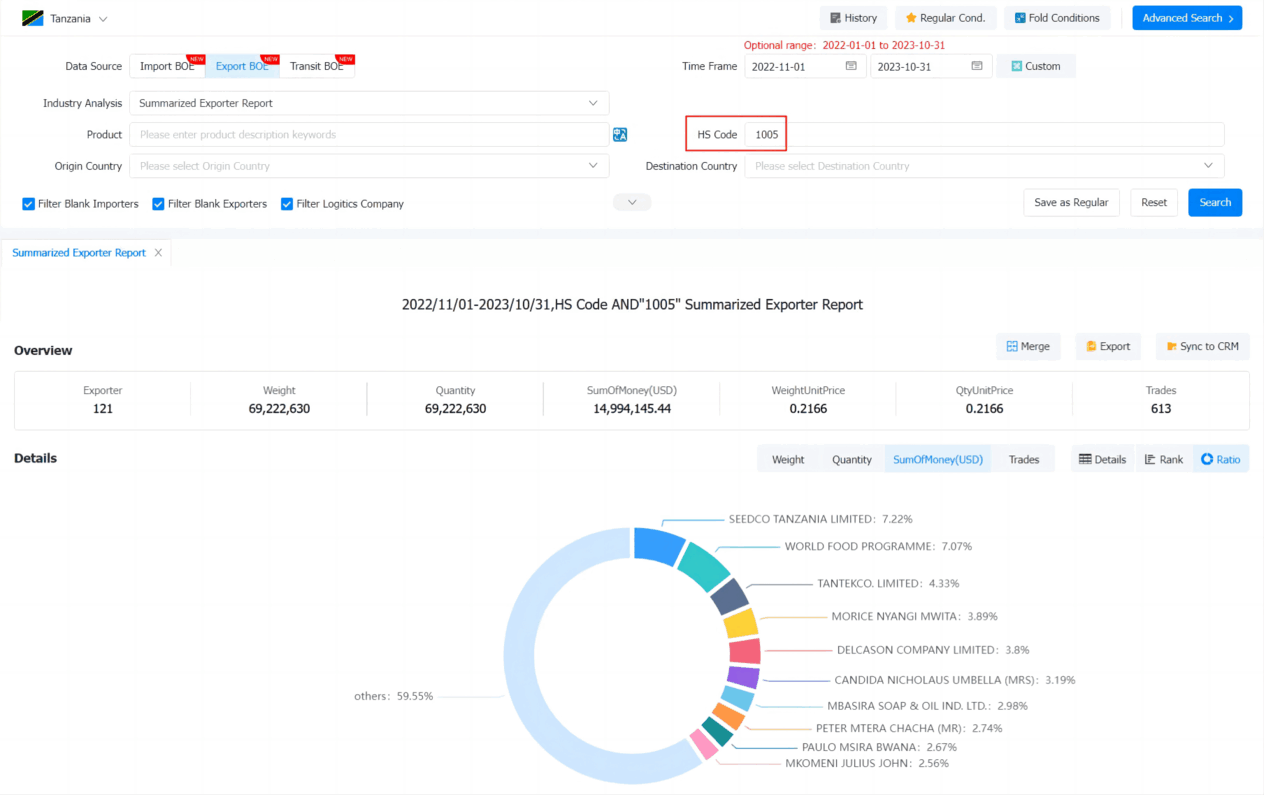The width and height of the screenshot is (1264, 795).
Task: Open calendar icon for end date 2023-10-31
Action: [x=977, y=66]
